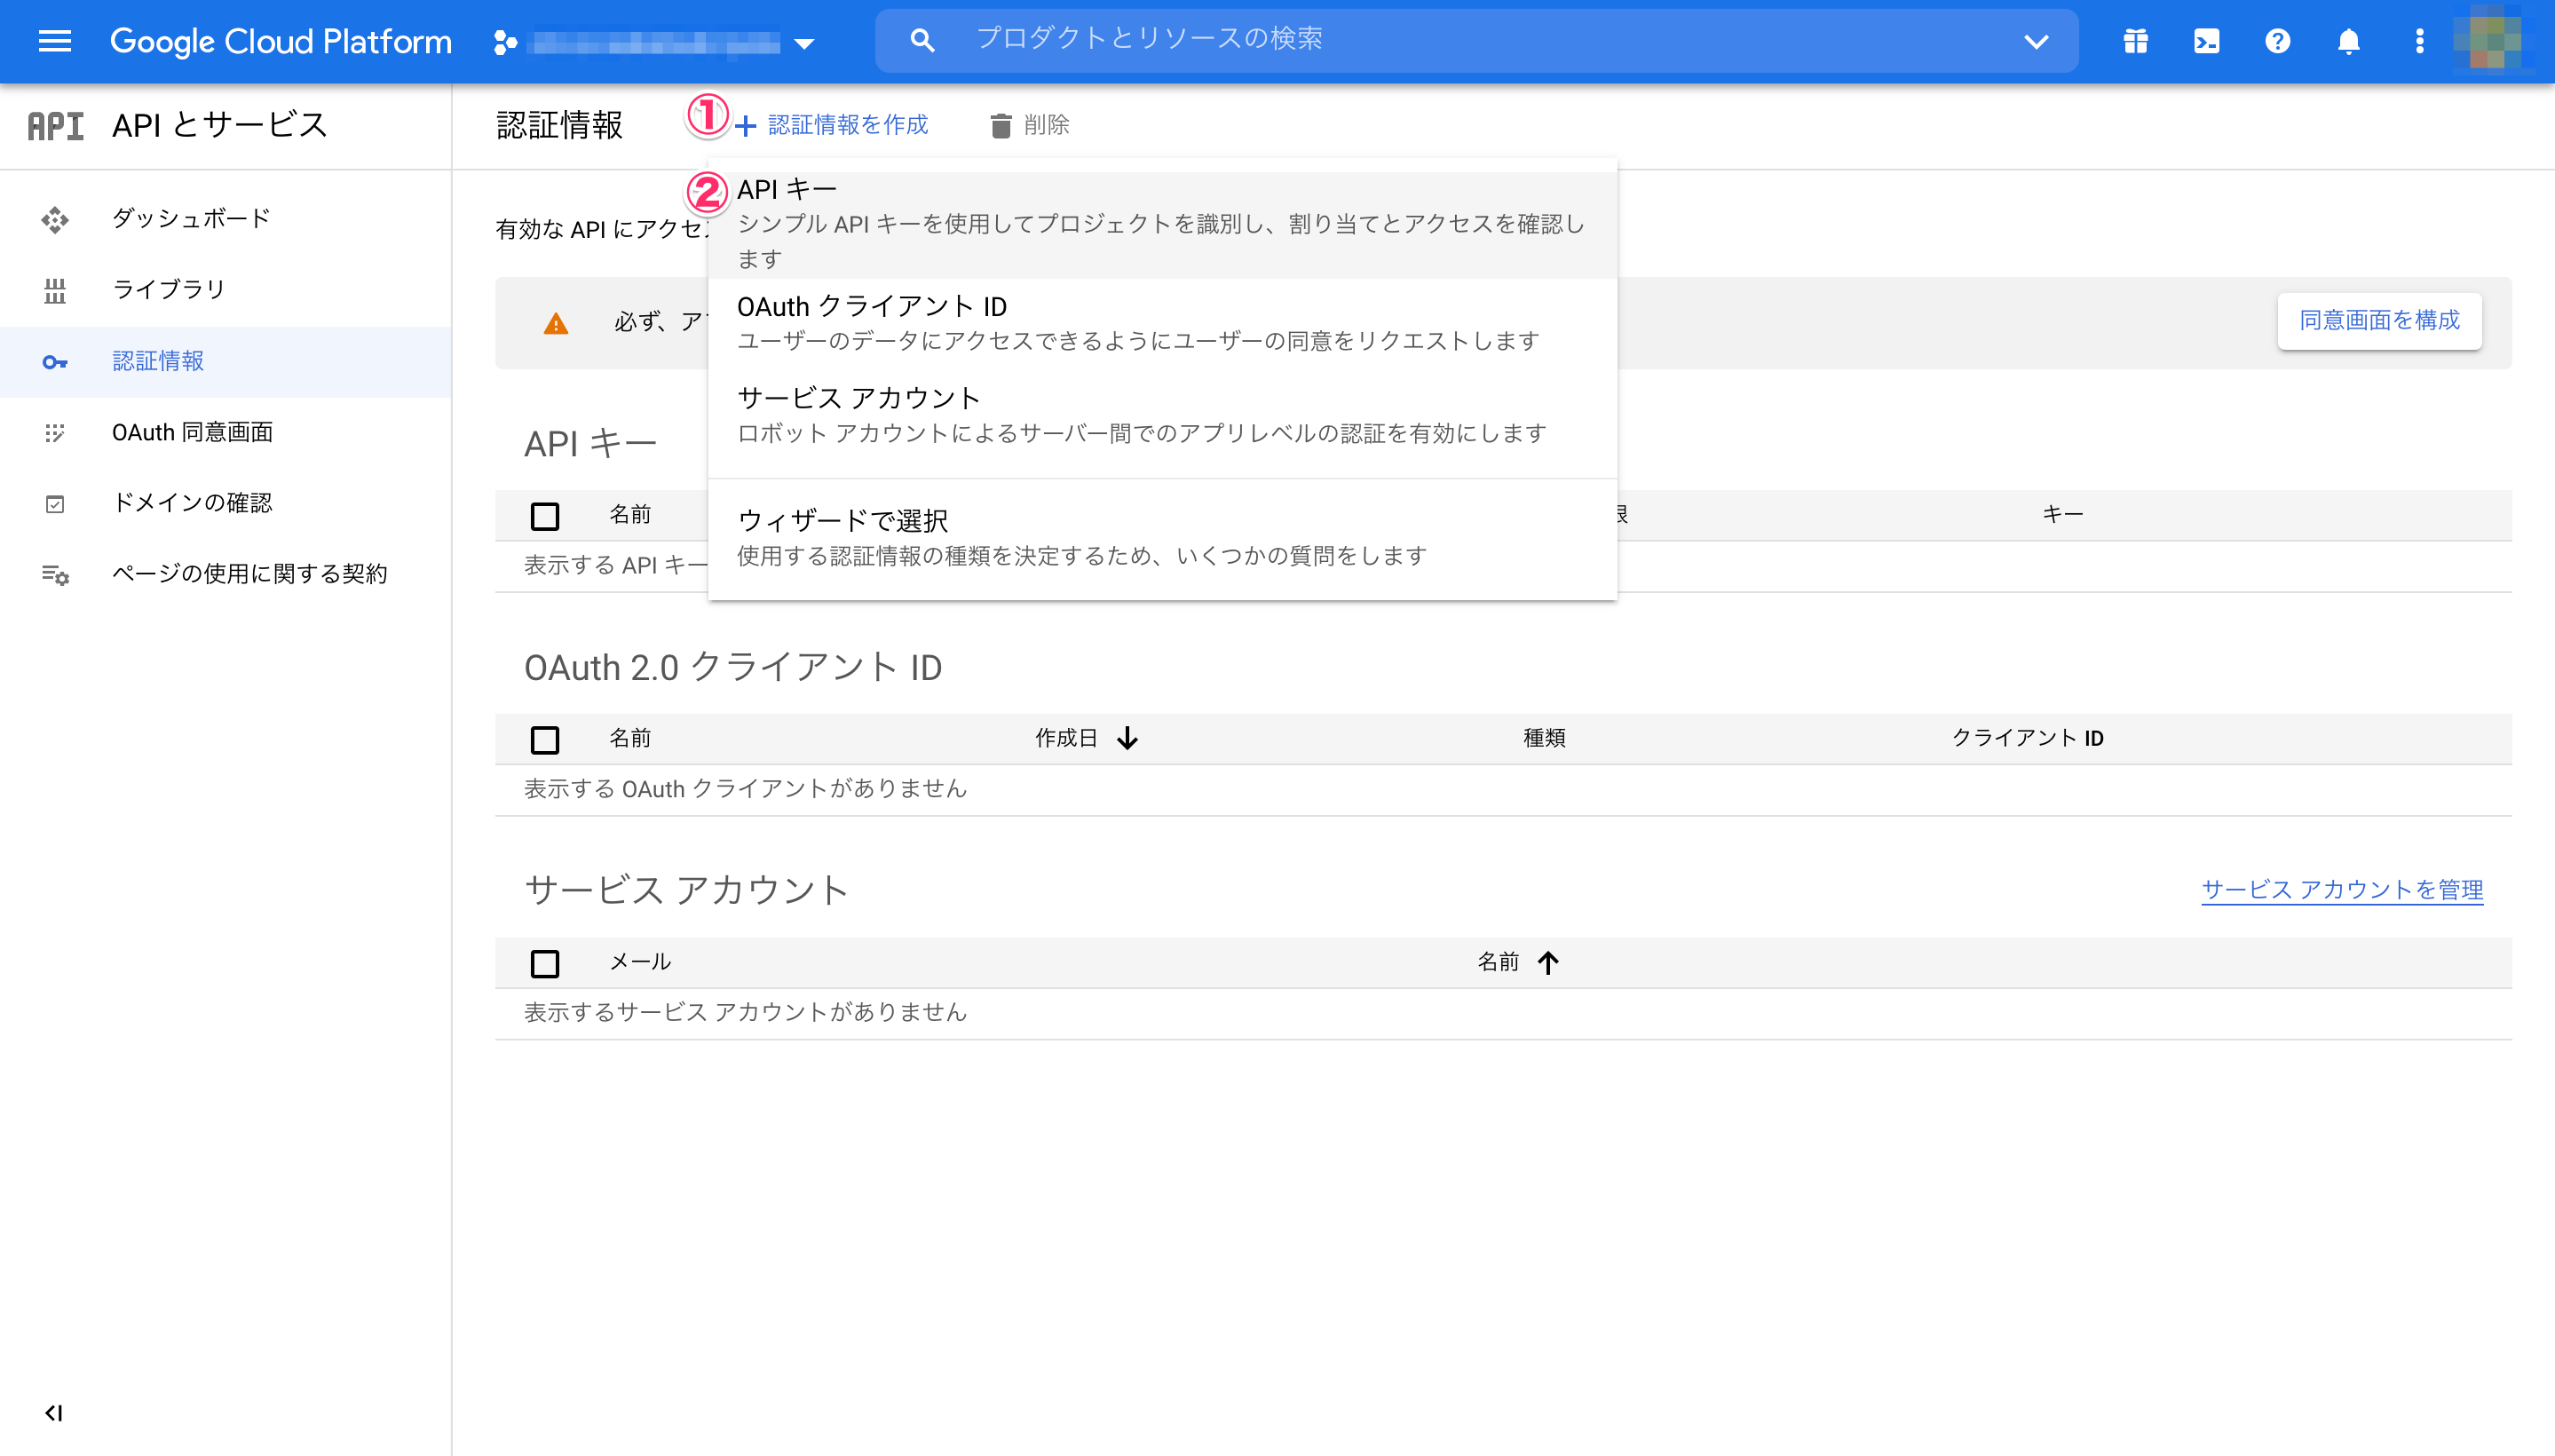Image resolution: width=2555 pixels, height=1456 pixels.
Task: Check the select-all box in the サービス アカウント table
Action: pos(545,963)
